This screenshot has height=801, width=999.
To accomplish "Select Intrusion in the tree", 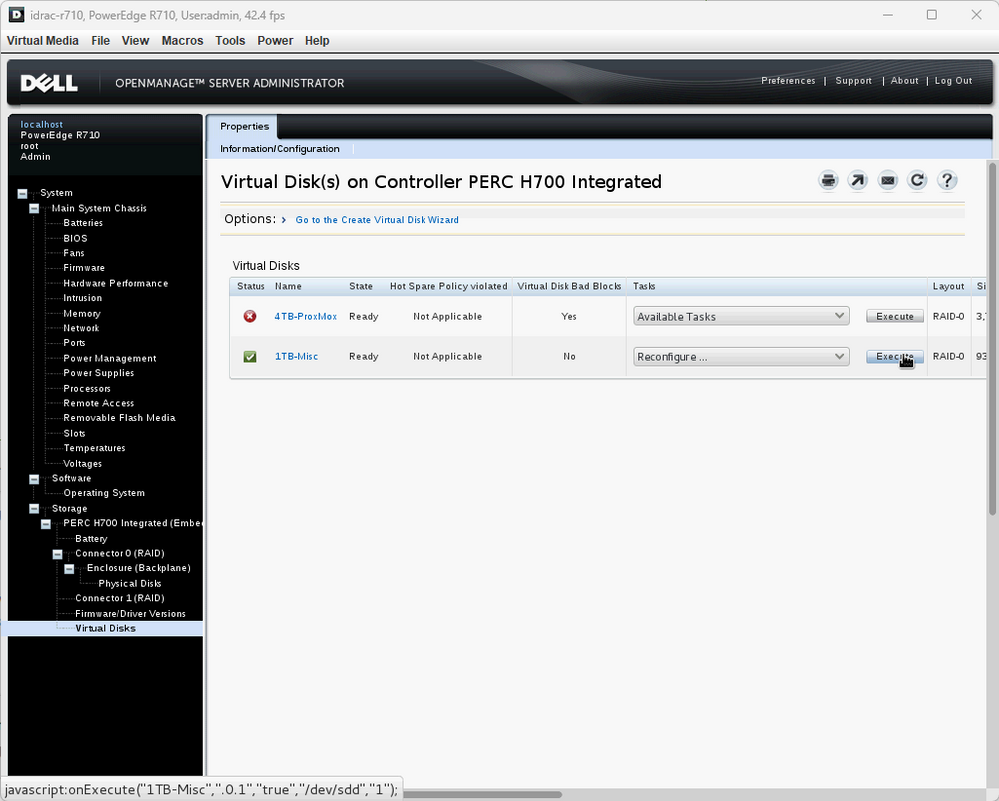I will 82,298.
